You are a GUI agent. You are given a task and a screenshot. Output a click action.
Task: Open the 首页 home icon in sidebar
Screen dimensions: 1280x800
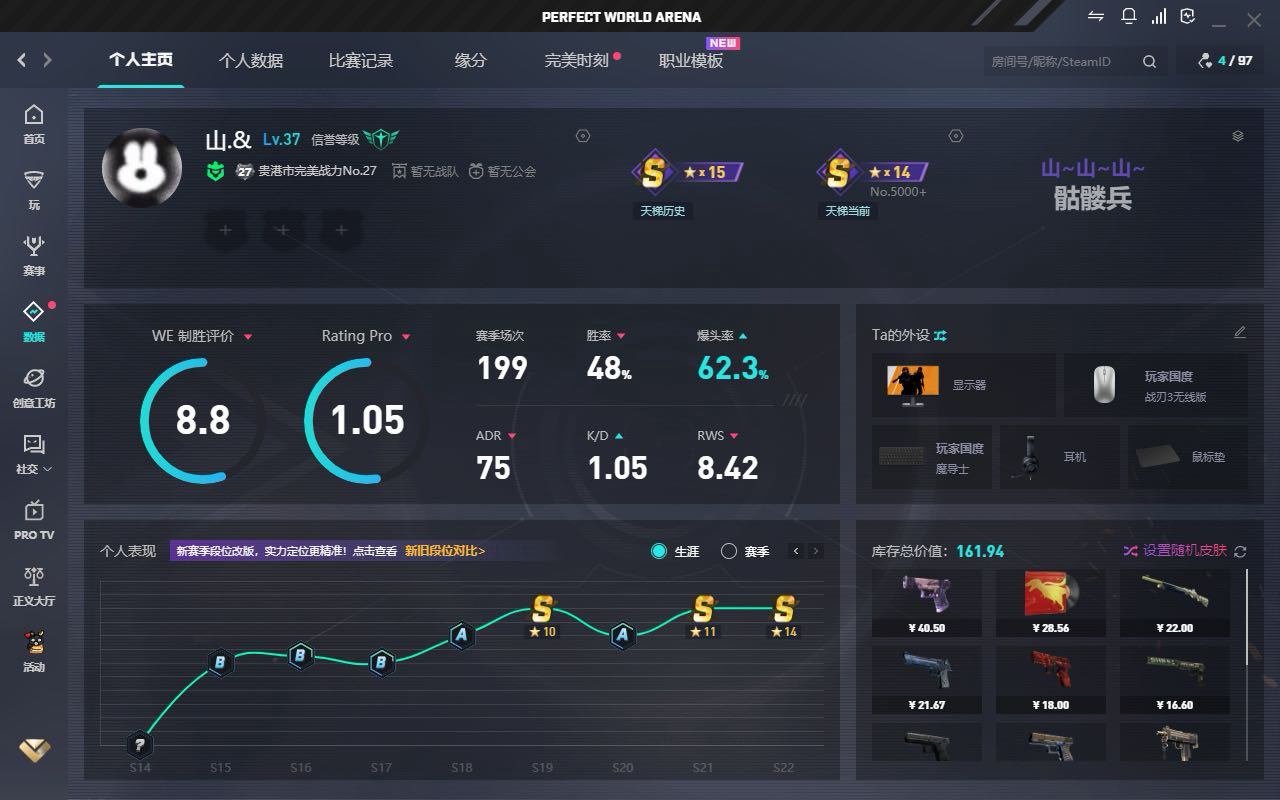(x=34, y=124)
